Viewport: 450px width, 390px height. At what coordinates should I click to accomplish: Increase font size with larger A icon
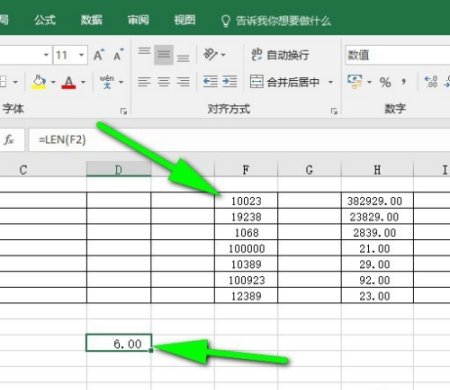coord(99,55)
